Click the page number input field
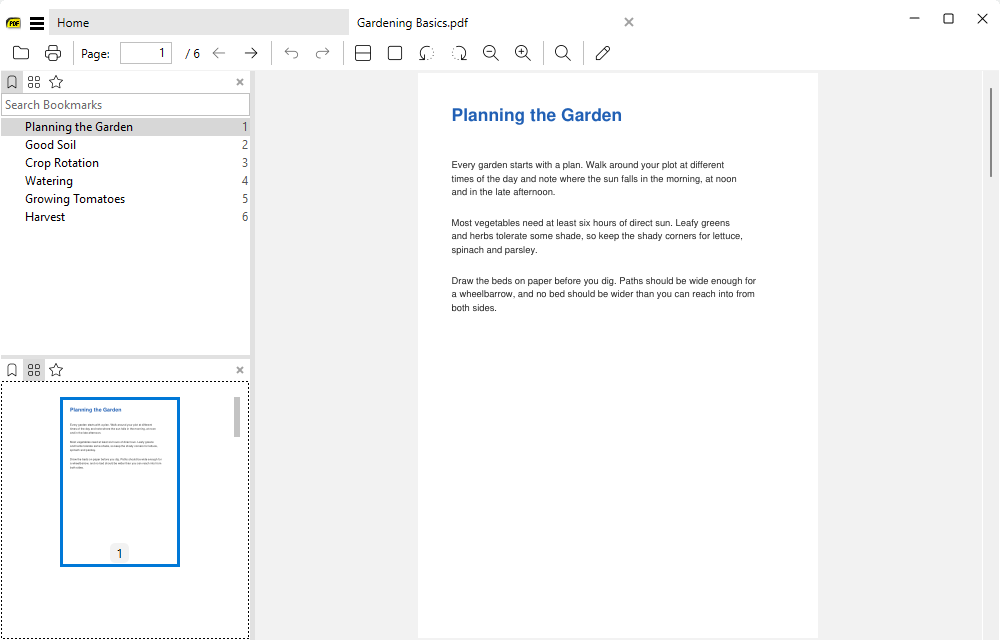 [146, 53]
